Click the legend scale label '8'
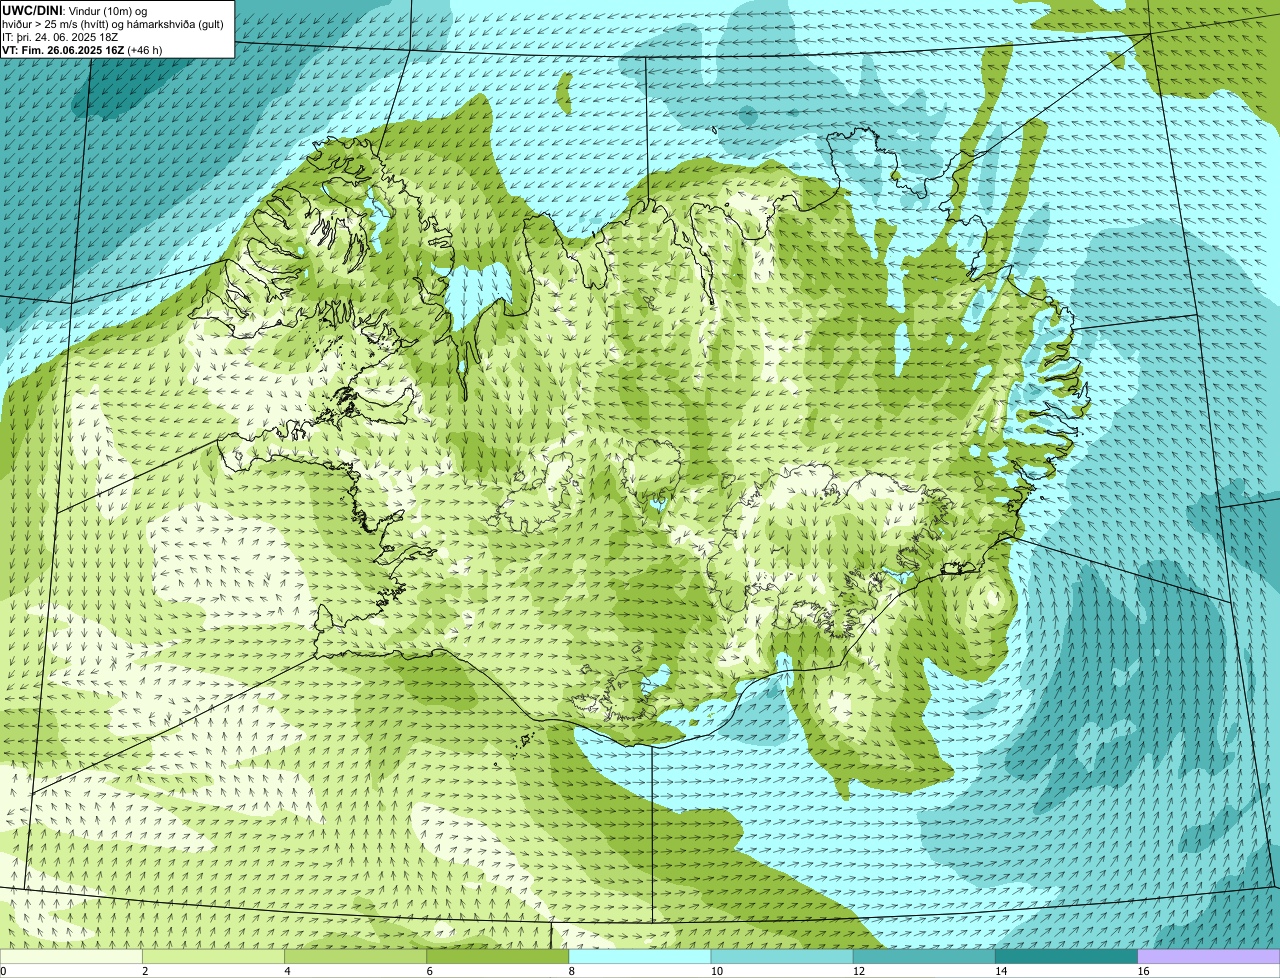The width and height of the screenshot is (1280, 978). tap(572, 971)
